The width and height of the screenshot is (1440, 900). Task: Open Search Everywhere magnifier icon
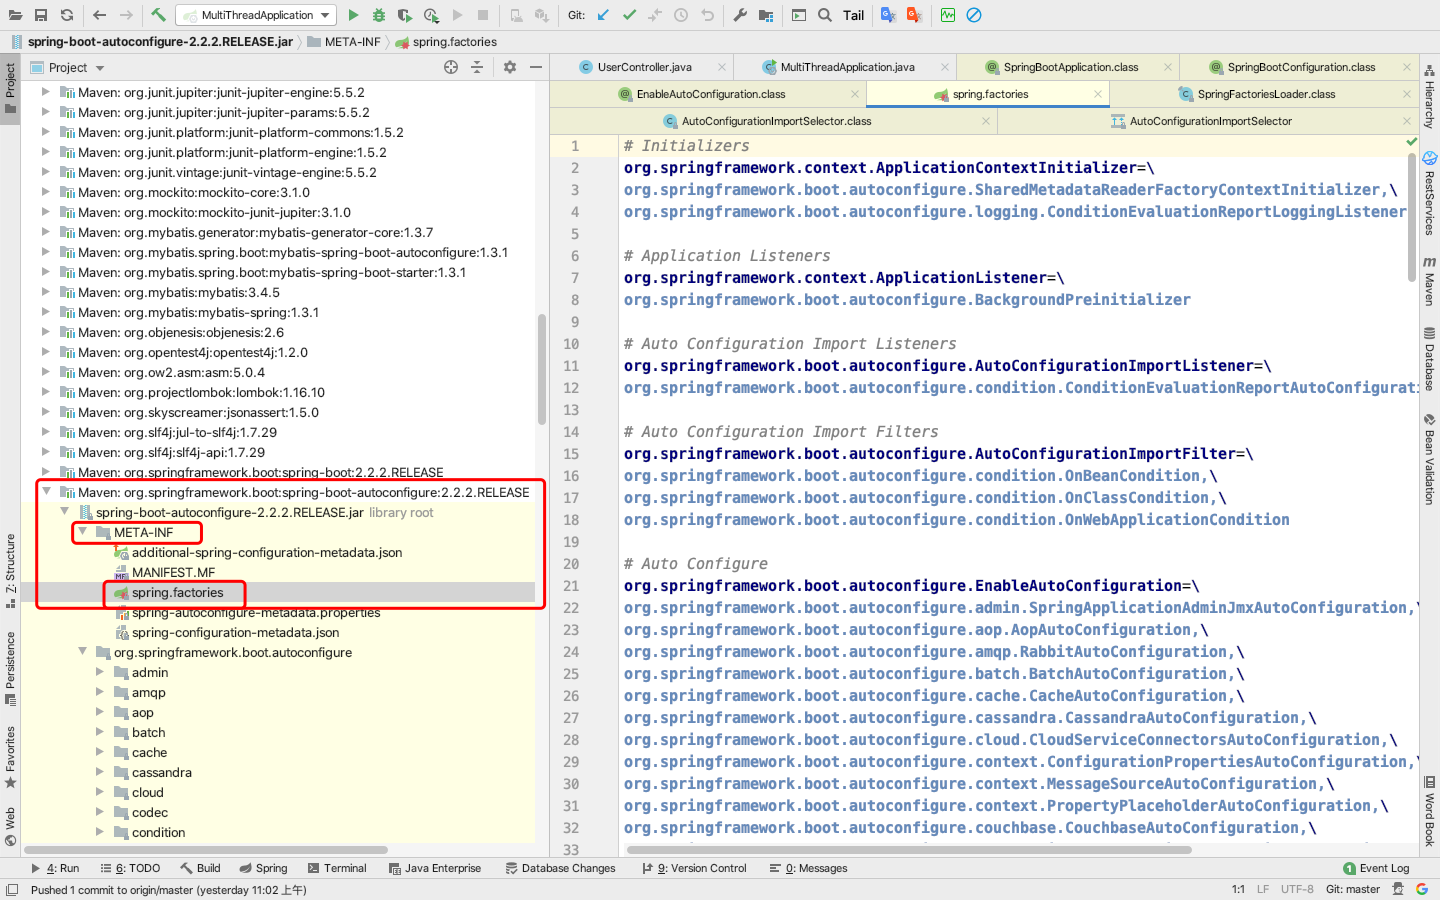click(x=824, y=15)
